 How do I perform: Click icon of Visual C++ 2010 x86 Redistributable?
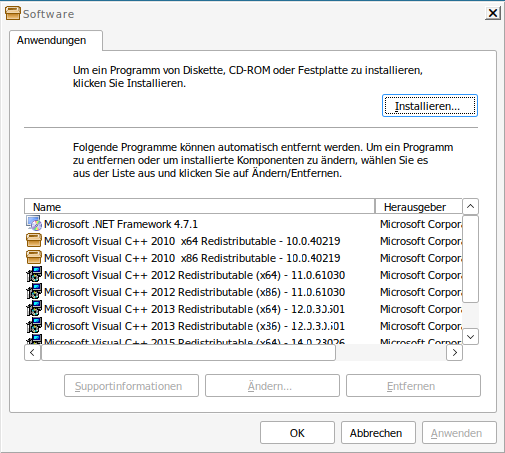tap(34, 258)
